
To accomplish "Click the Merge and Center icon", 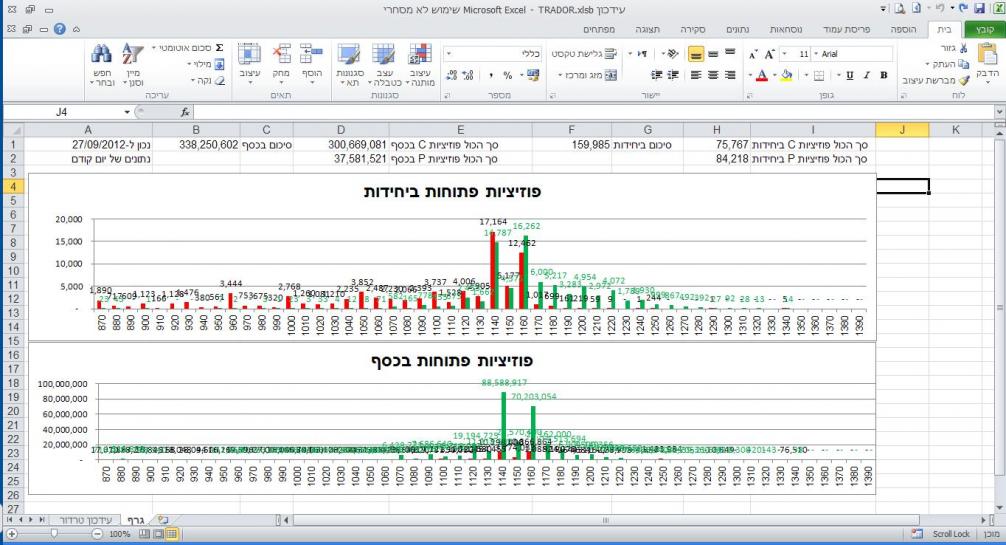I will pyautogui.click(x=611, y=75).
